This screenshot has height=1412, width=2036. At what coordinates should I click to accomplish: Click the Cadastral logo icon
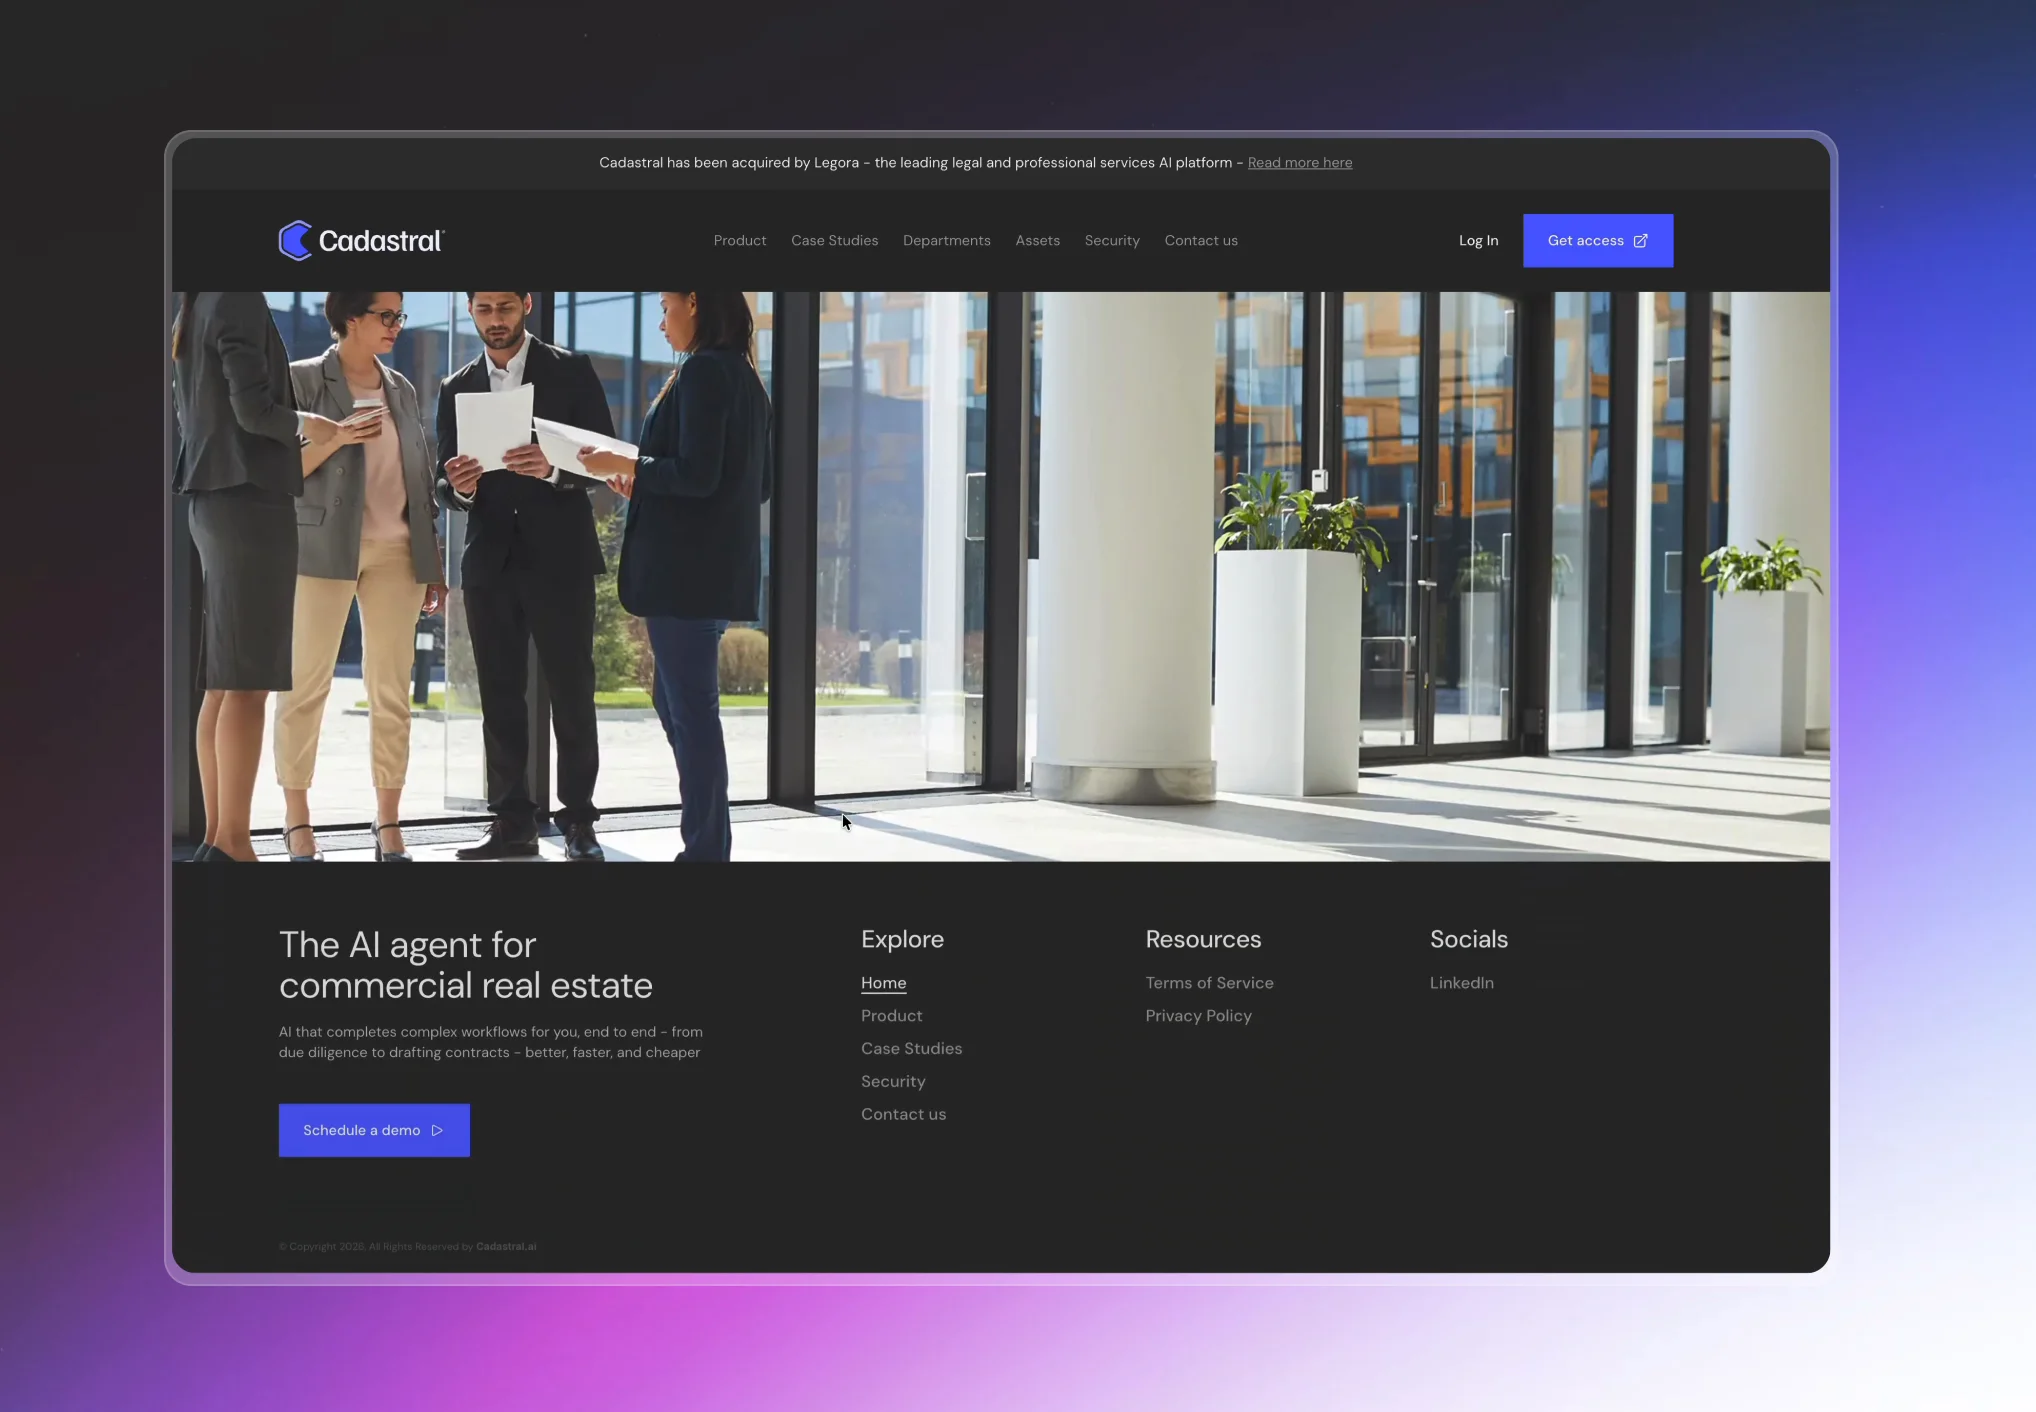point(295,241)
